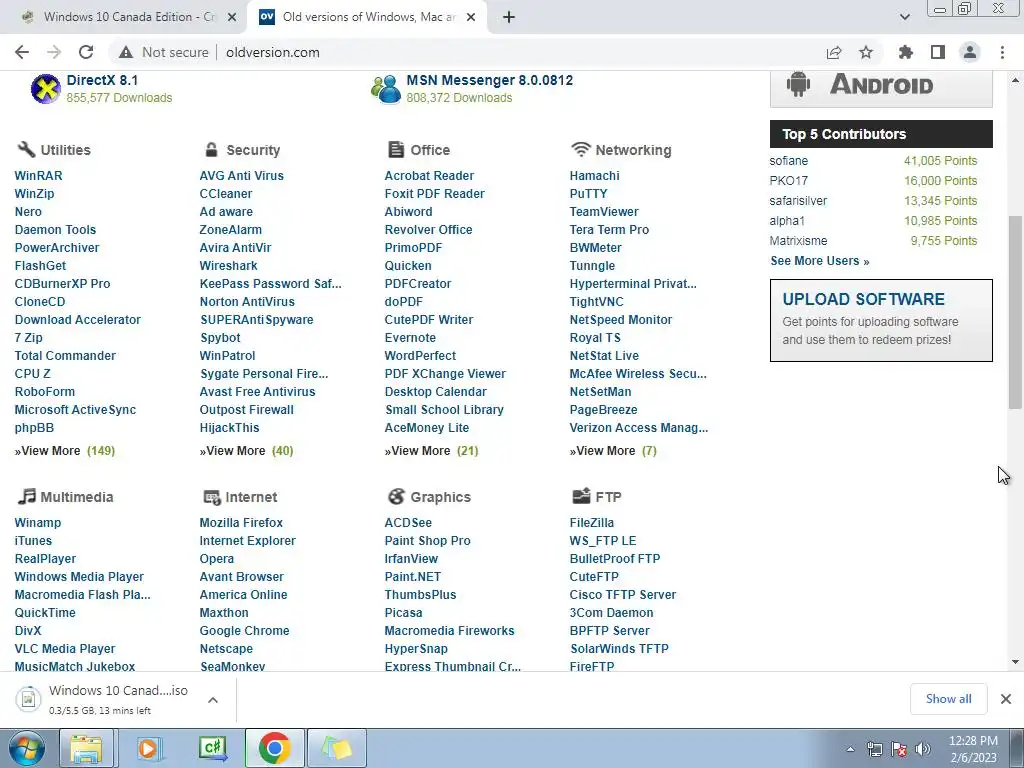This screenshot has width=1024, height=768.
Task: Open the Acrobat Reader link
Action: 429,176
